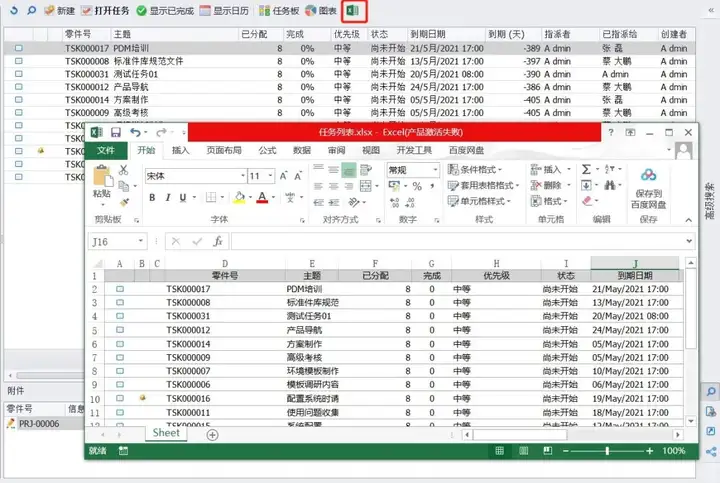Click the Cut scissors icon

pos(124,170)
